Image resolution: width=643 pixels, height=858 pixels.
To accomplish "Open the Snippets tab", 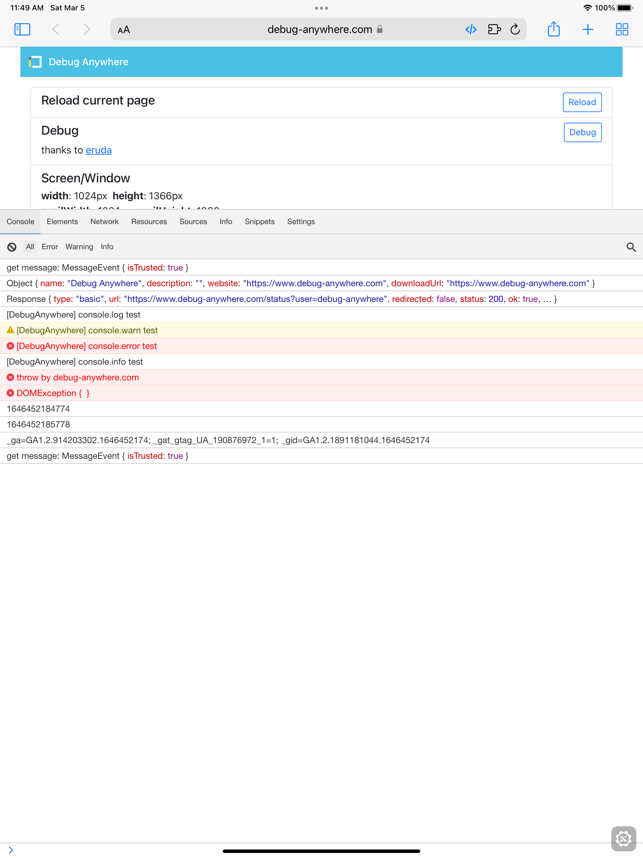I will point(259,222).
